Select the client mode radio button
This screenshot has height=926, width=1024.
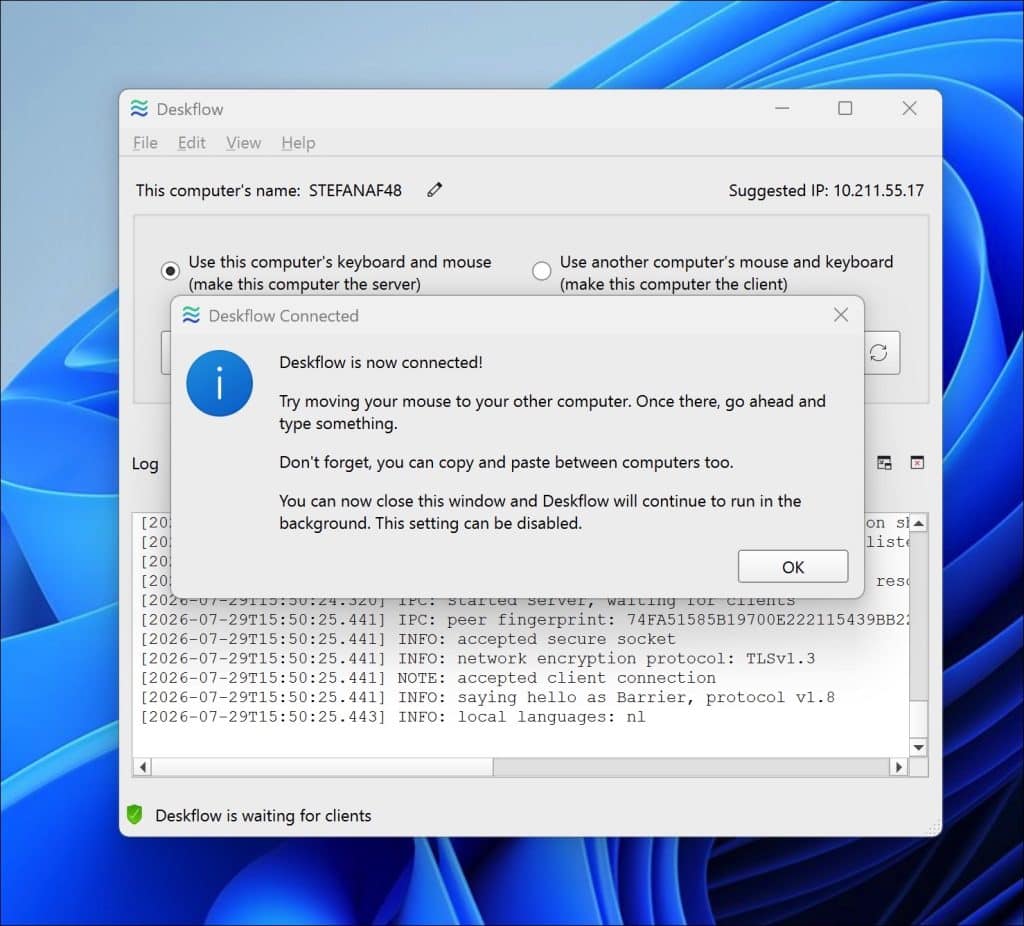click(541, 270)
